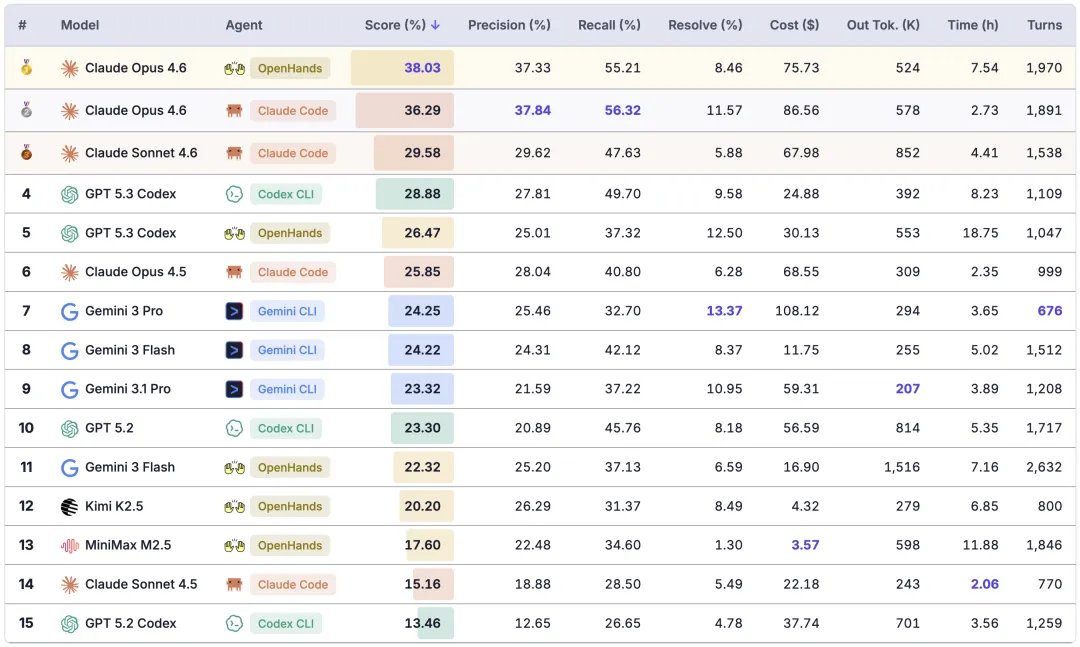The image size is (1080, 647).
Task: Click the Codex CLI icon in row 4
Action: [x=234, y=194]
